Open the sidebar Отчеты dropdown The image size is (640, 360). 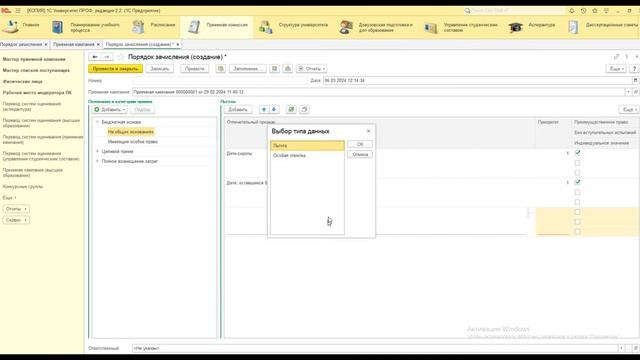[16, 209]
